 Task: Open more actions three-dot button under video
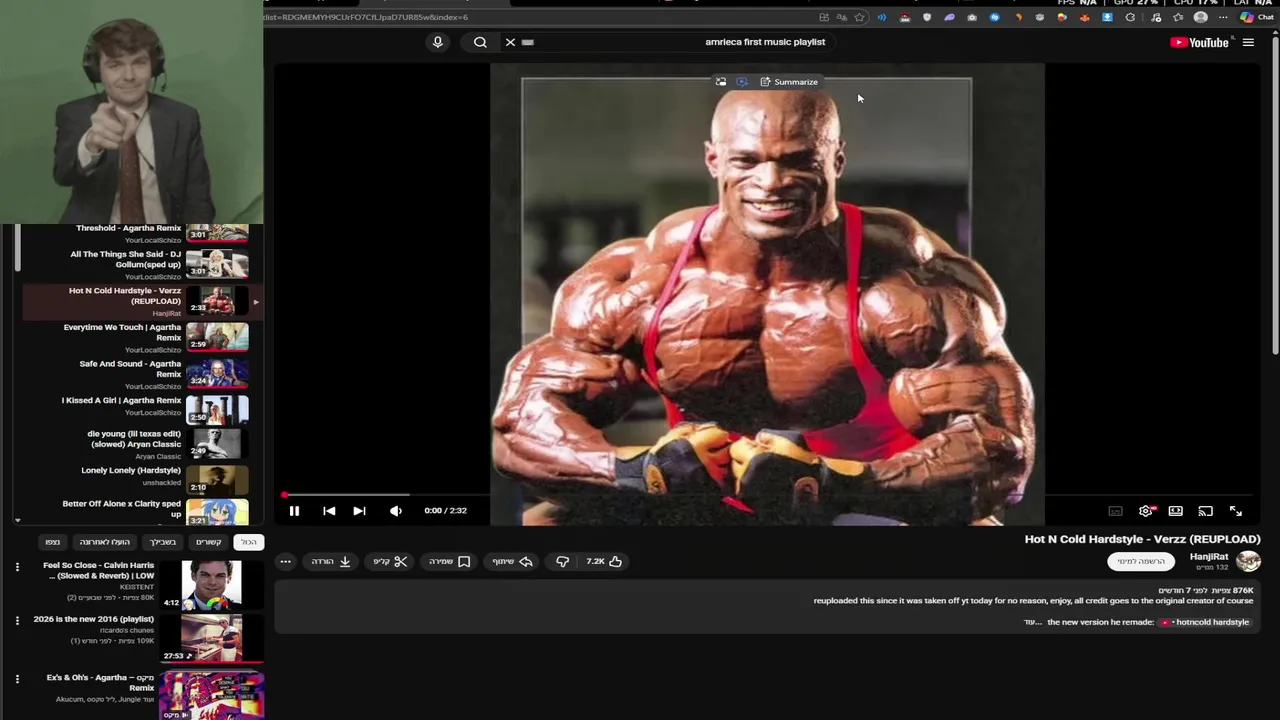click(x=285, y=562)
